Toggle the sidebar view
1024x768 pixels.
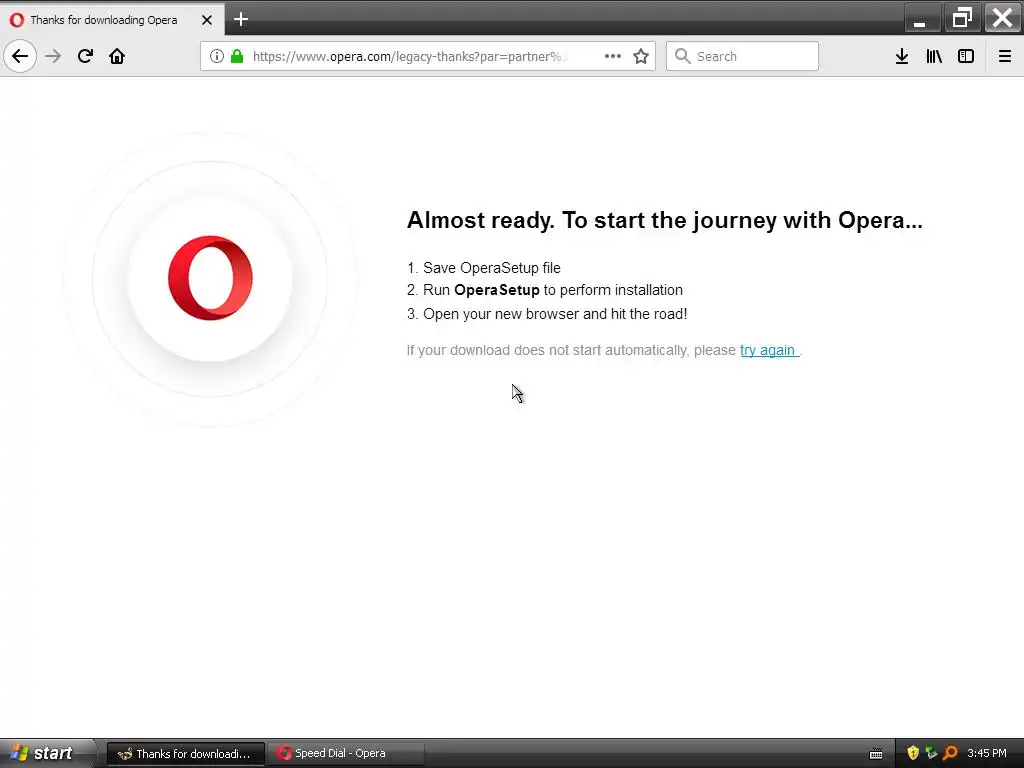click(966, 56)
